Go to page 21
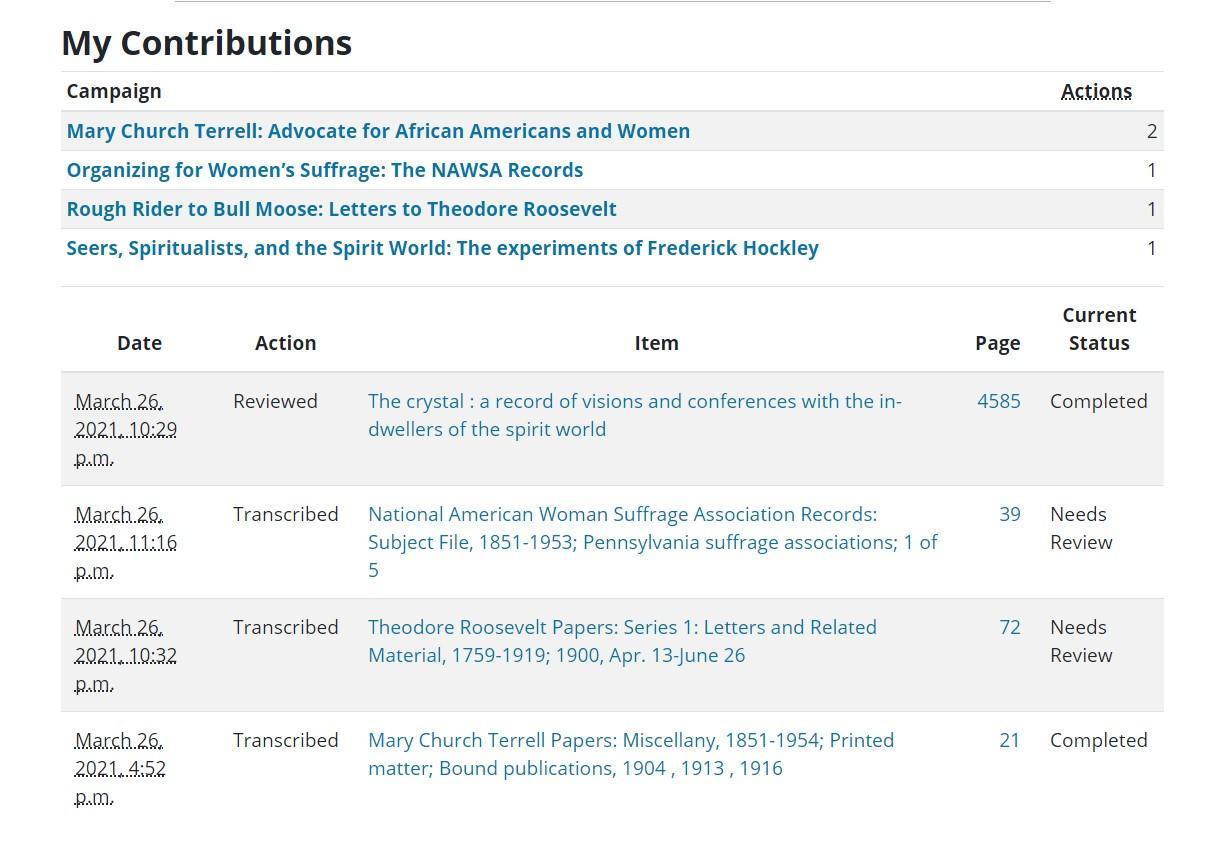 coord(1009,740)
